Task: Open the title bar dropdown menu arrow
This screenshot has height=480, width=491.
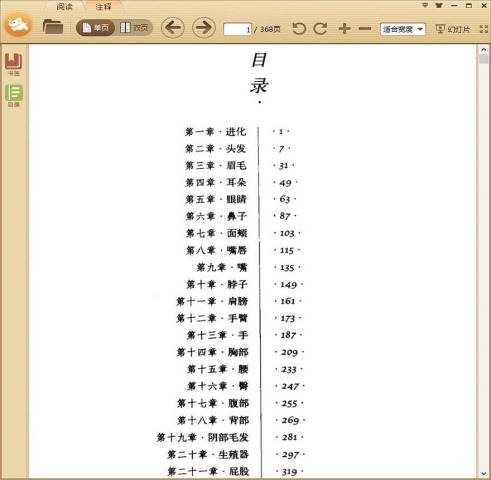Action: [425, 5]
